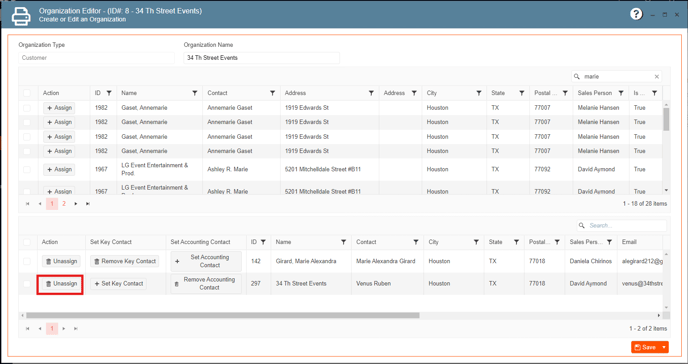Image resolution: width=688 pixels, height=364 pixels.
Task: Check the third Gaset, Annemarie row checkbox
Action: [27, 137]
